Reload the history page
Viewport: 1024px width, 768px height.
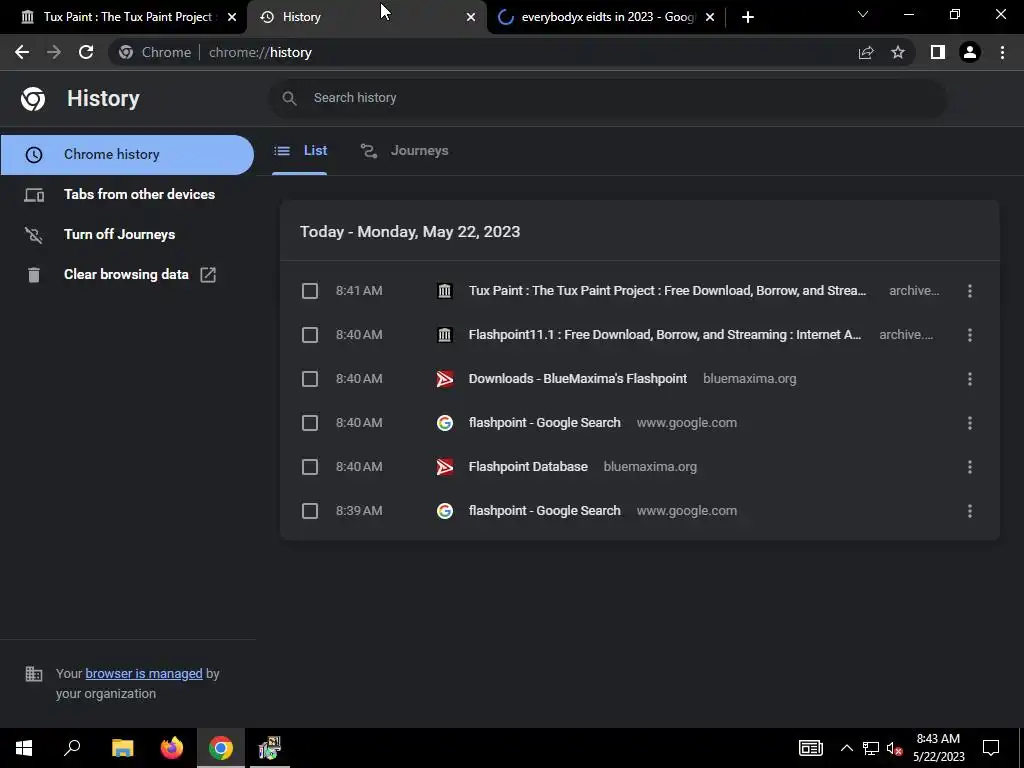click(86, 52)
